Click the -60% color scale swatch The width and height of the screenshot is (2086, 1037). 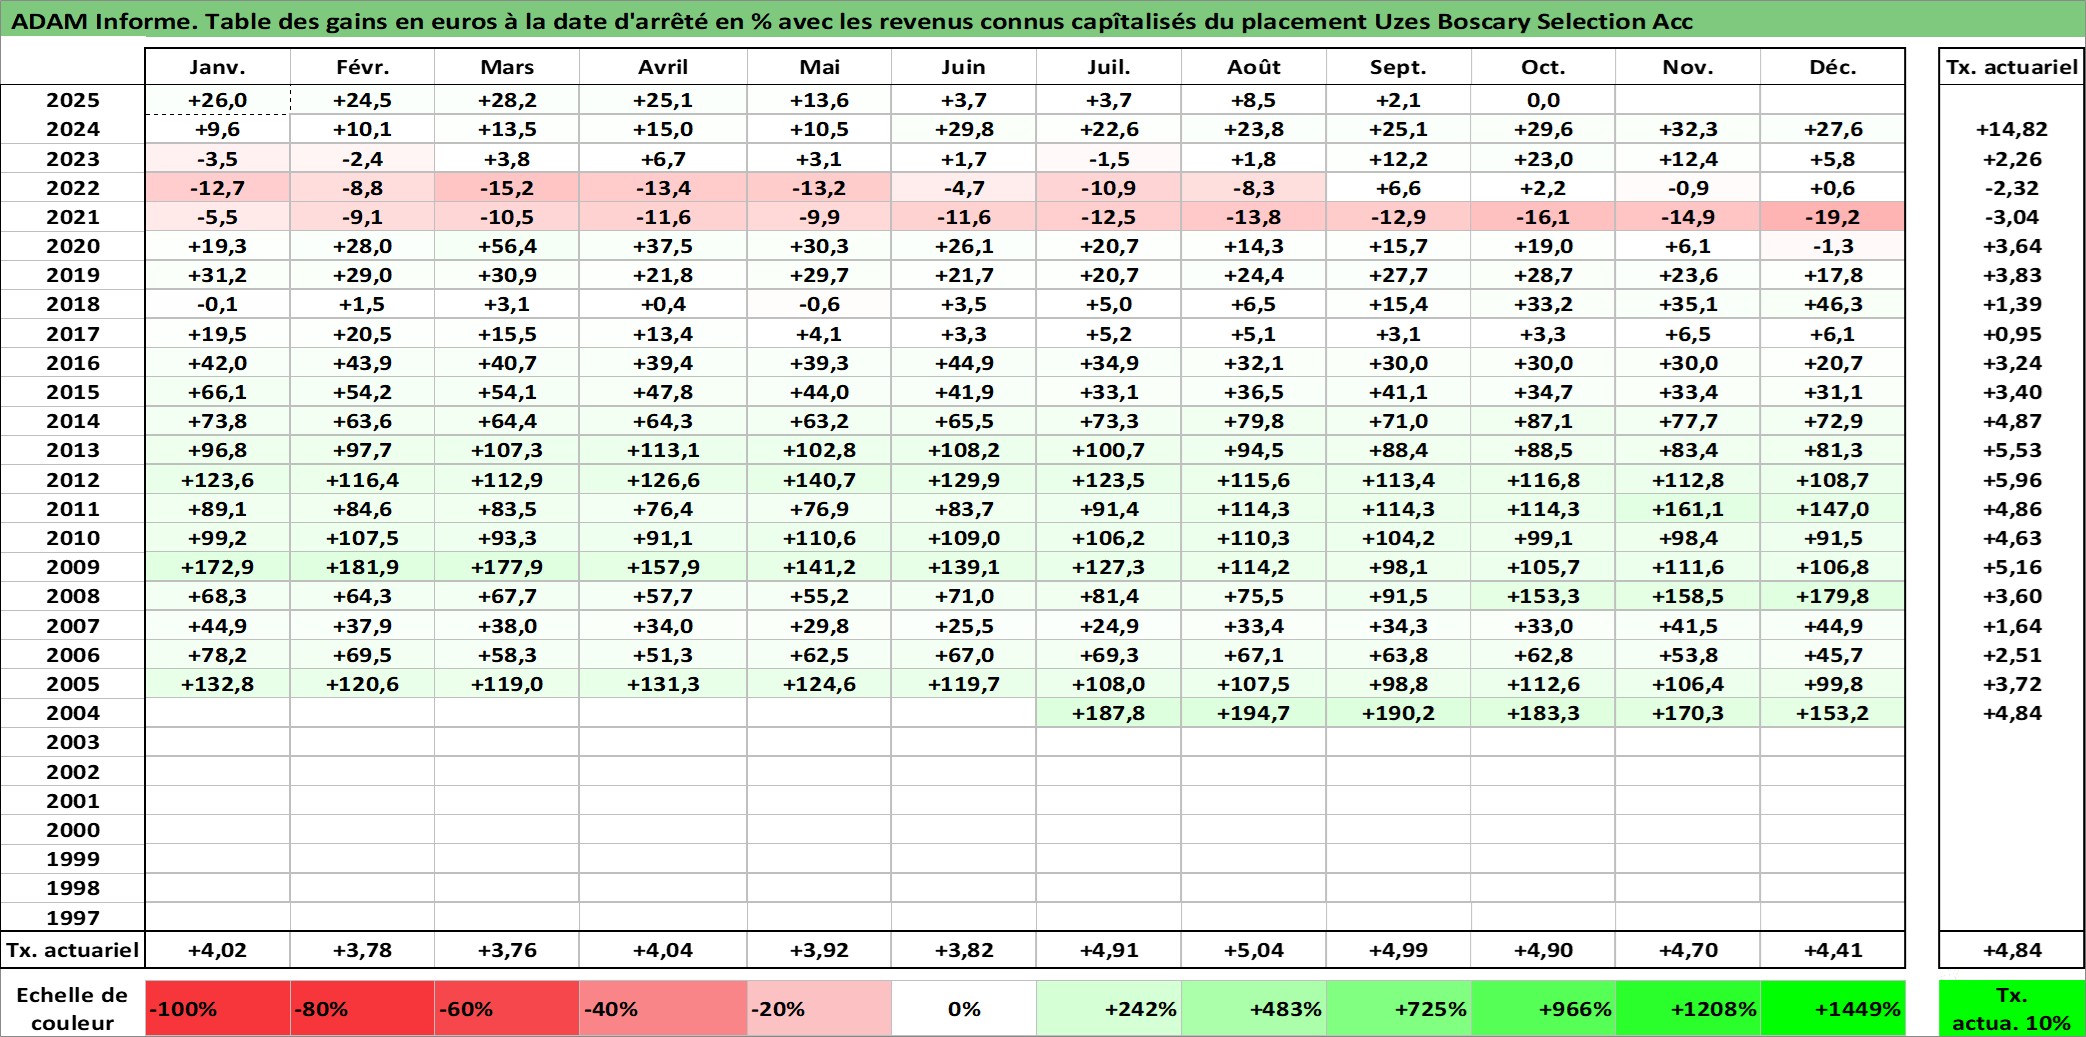tap(507, 1008)
